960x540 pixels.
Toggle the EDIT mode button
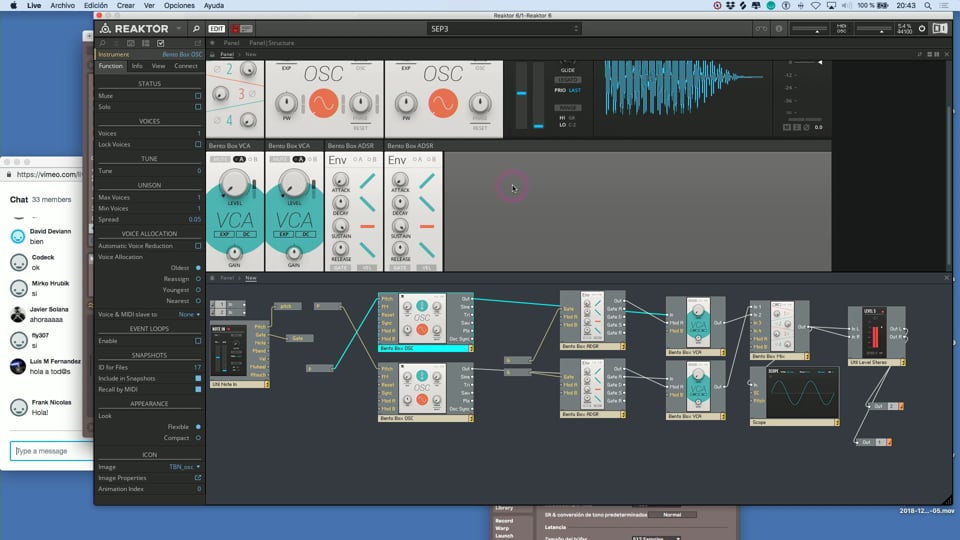tap(217, 29)
